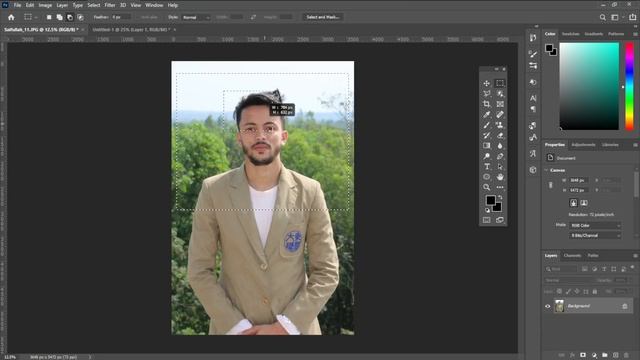This screenshot has width=640, height=360.
Task: Change screen mode icon in toolbox
Action: tap(500, 220)
